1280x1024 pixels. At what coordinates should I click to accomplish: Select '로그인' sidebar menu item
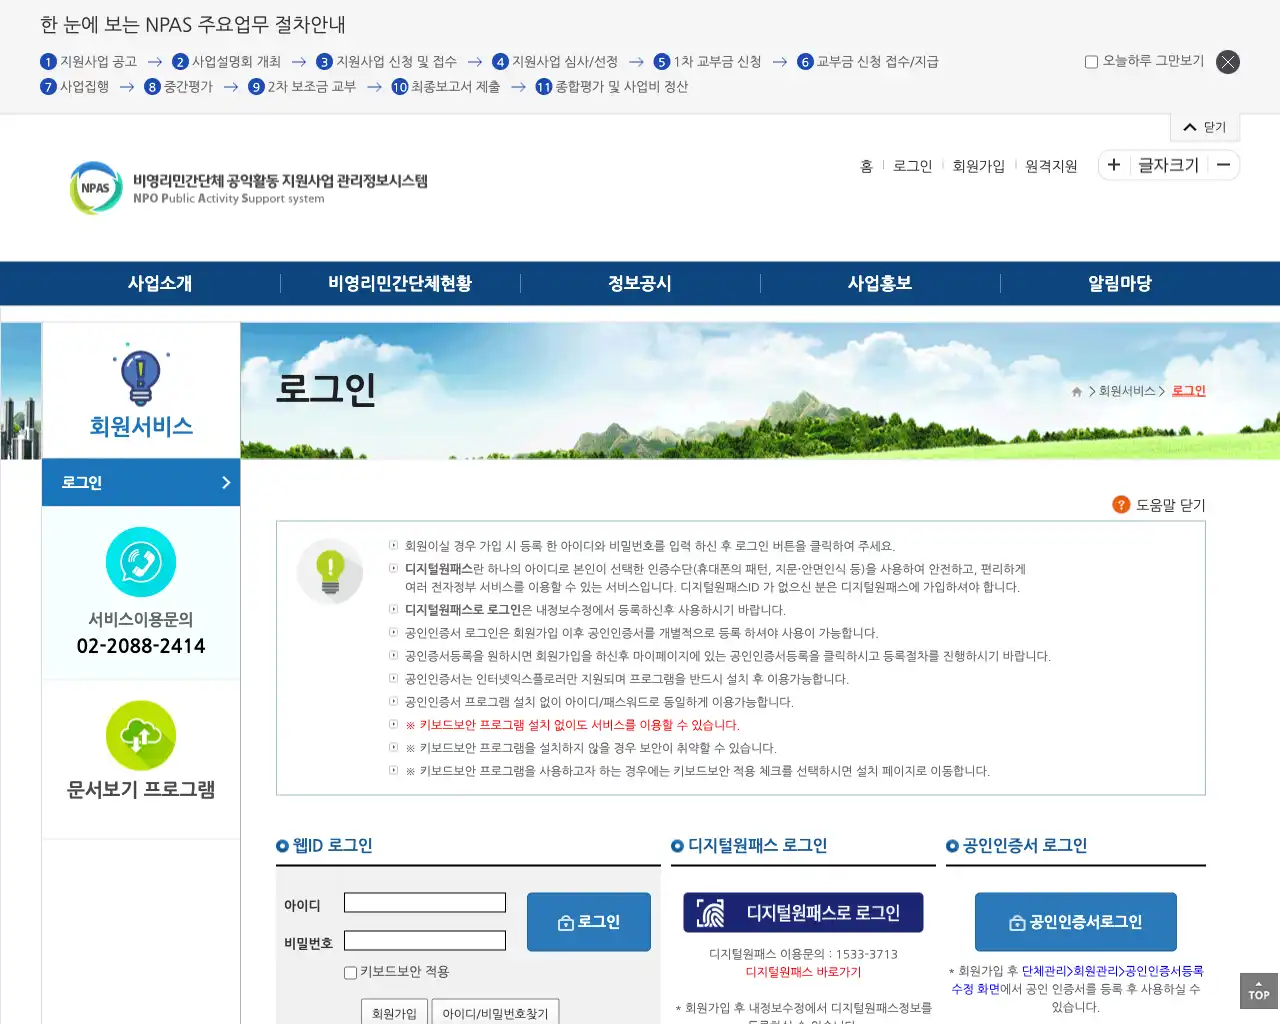click(x=141, y=482)
